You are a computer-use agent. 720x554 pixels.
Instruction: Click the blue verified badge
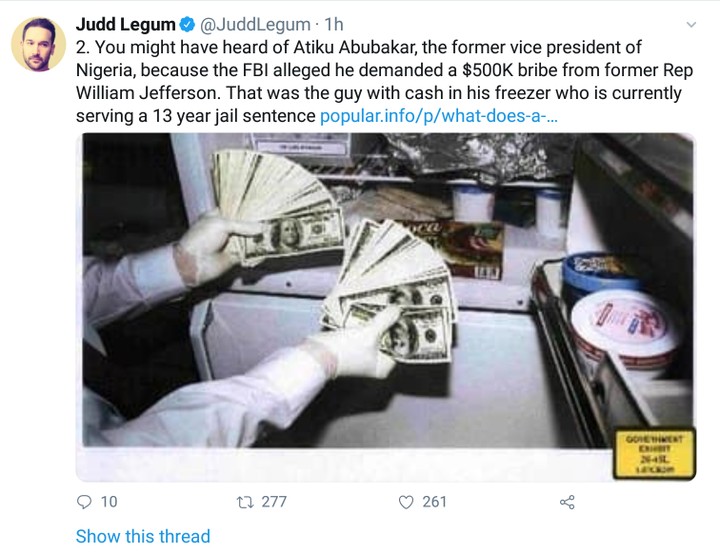[x=185, y=23]
